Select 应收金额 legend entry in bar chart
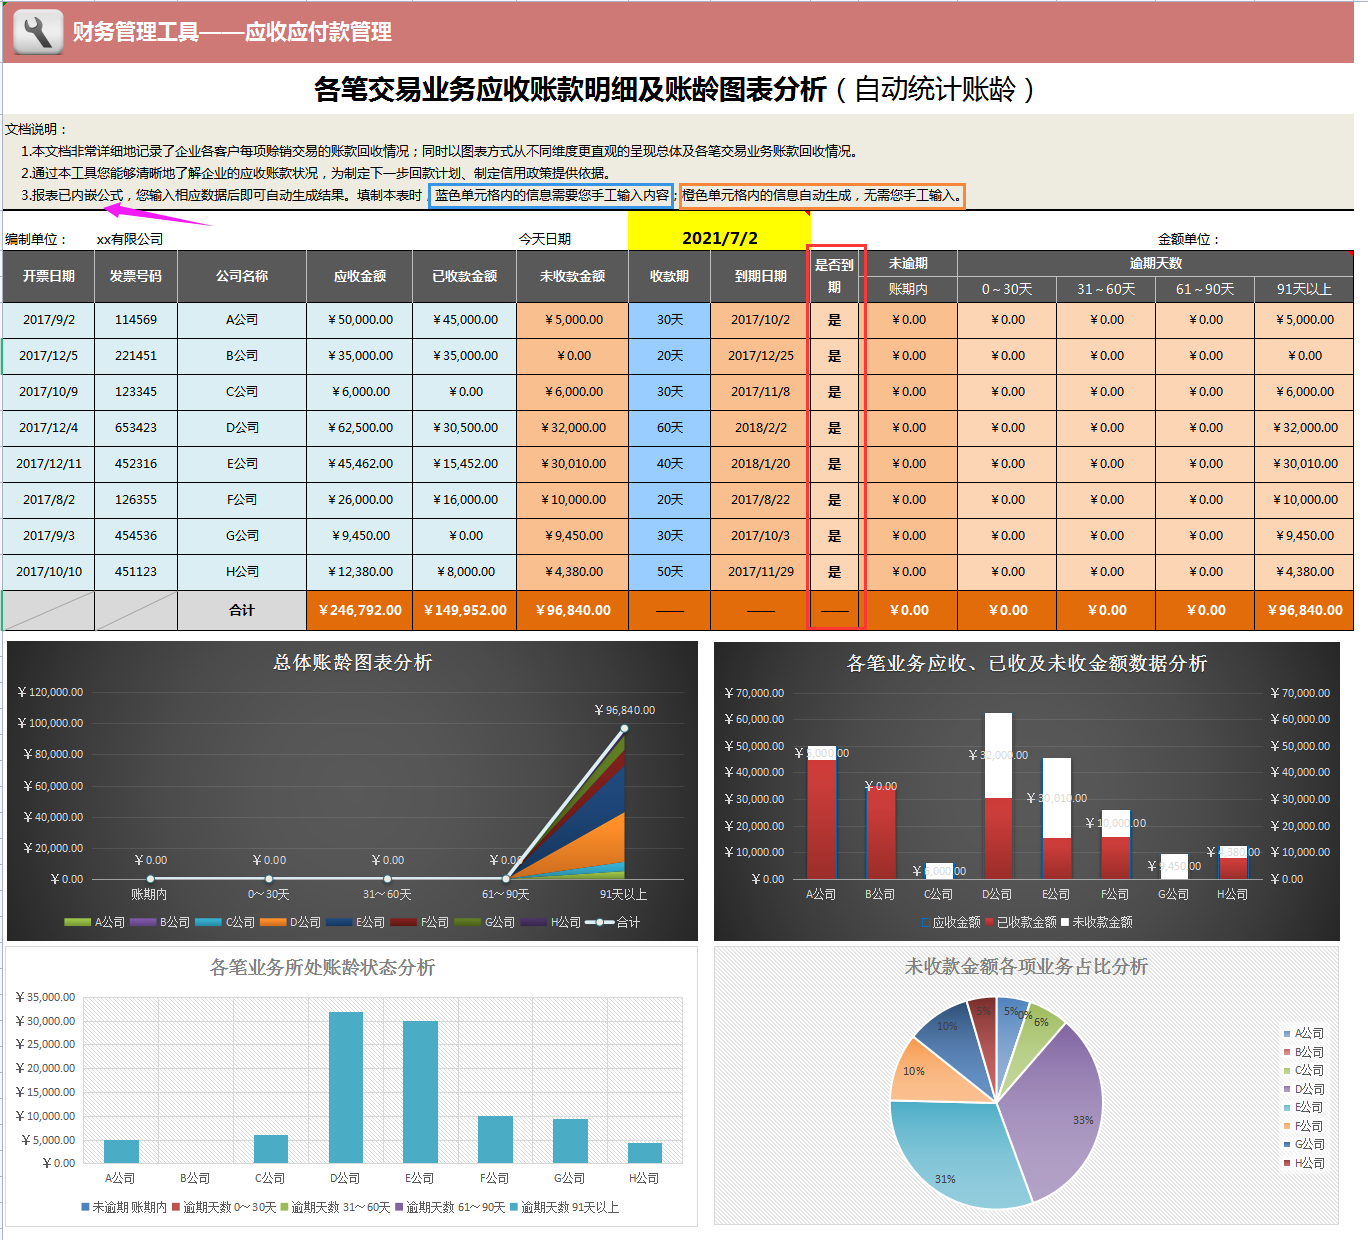 click(x=950, y=922)
